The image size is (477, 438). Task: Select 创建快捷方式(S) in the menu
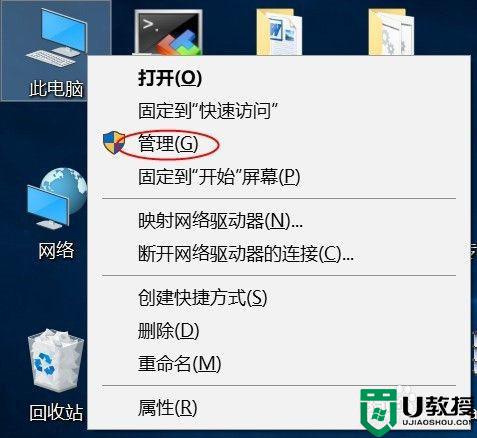tap(279, 298)
